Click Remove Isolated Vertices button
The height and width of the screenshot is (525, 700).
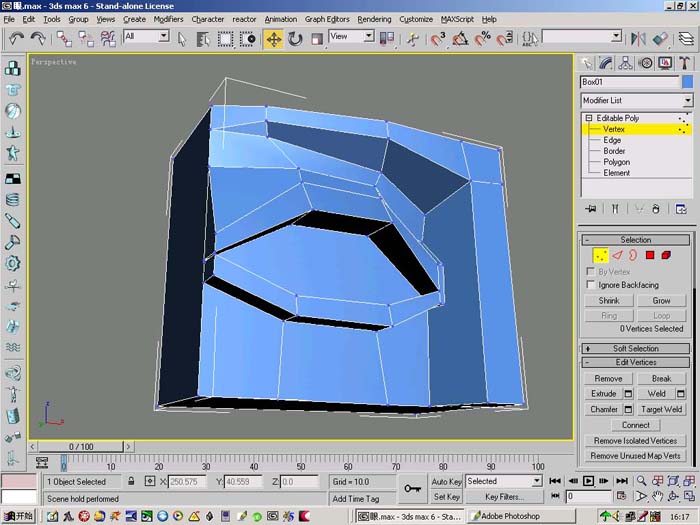tap(635, 441)
